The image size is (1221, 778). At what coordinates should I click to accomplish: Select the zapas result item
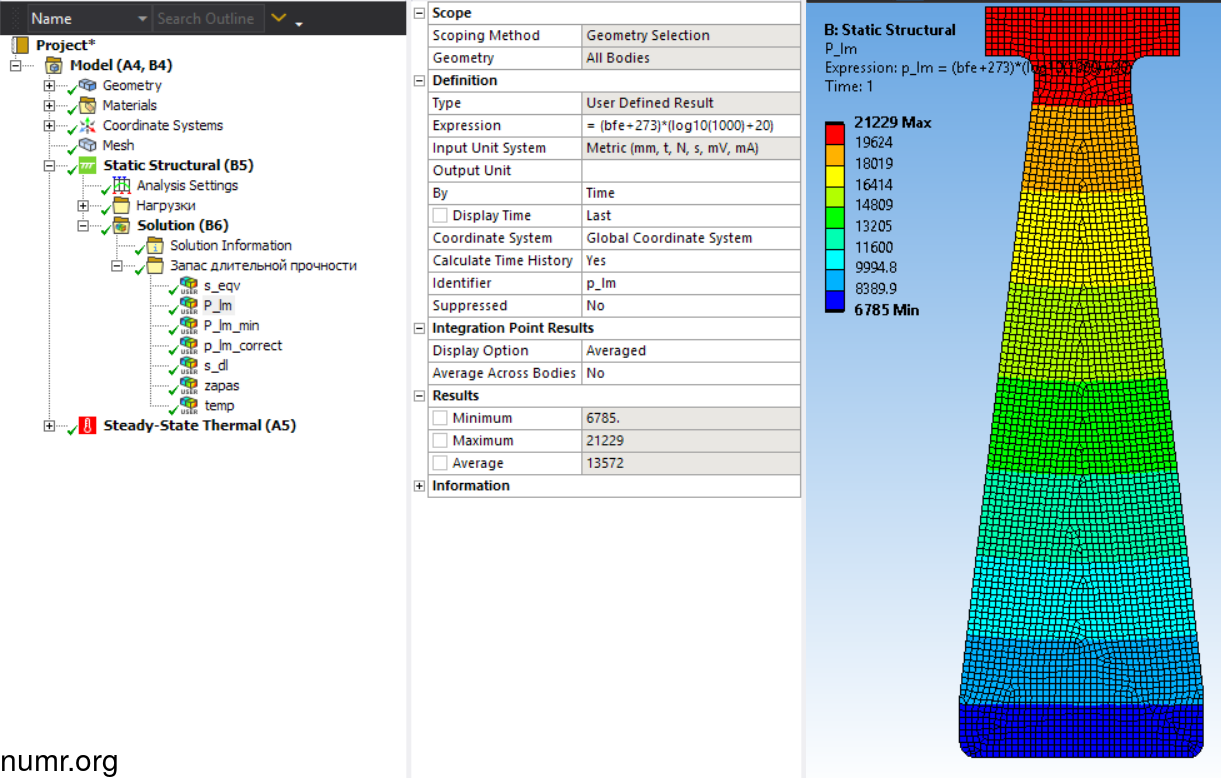click(x=220, y=386)
